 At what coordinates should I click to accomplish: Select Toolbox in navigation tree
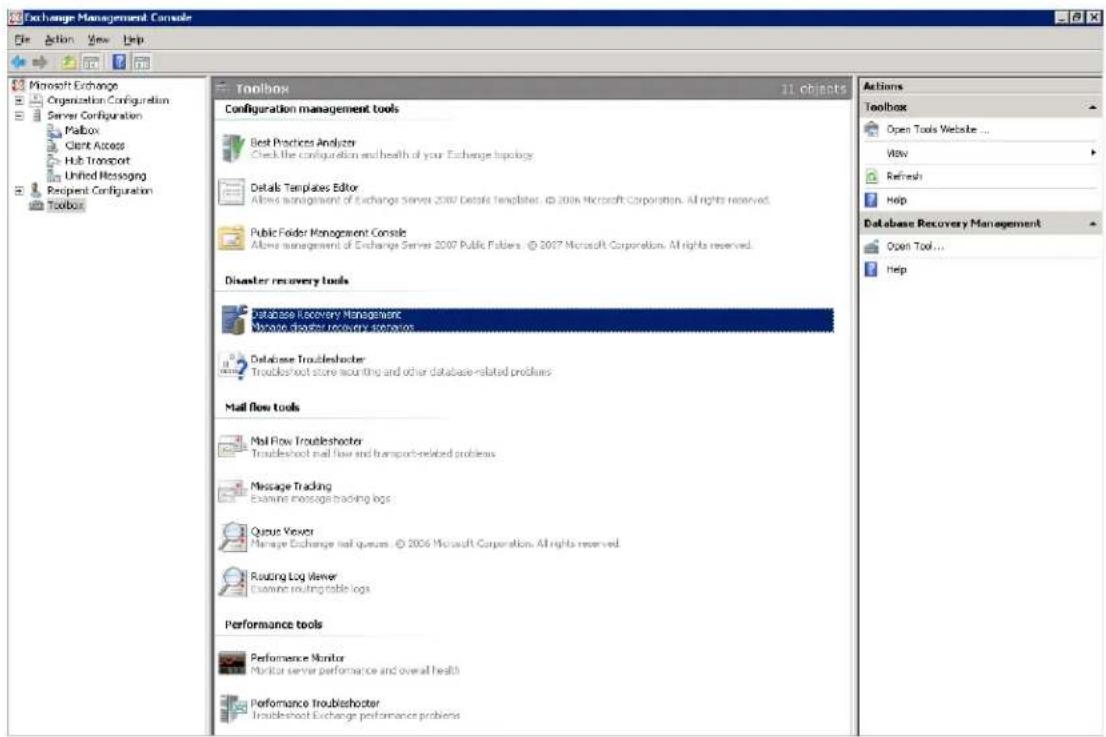(66, 205)
